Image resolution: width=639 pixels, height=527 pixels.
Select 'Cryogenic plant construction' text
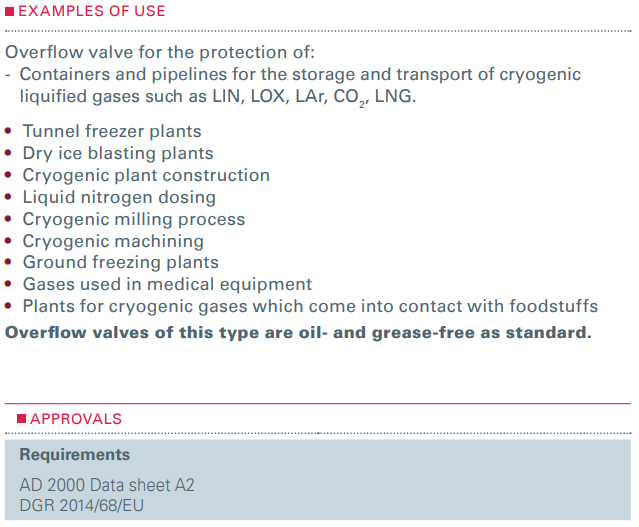[x=146, y=175]
